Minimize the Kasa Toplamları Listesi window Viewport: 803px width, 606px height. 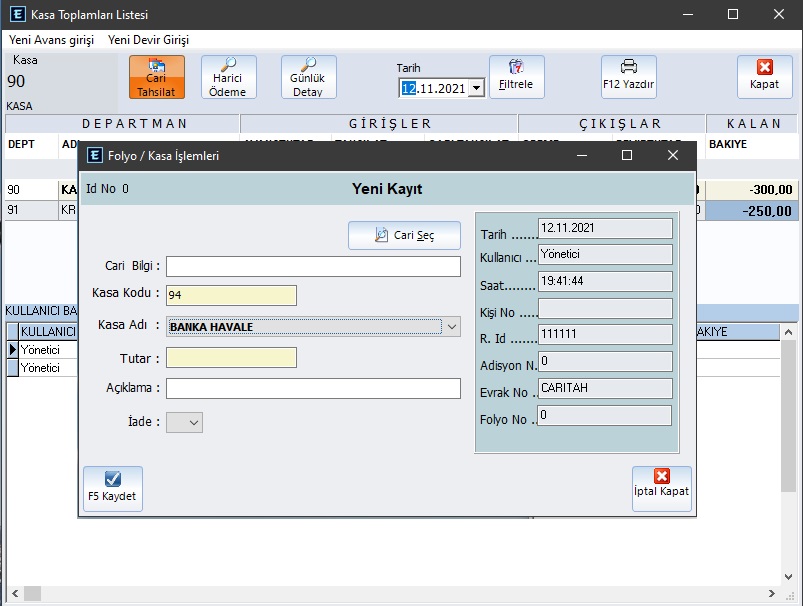pyautogui.click(x=688, y=14)
